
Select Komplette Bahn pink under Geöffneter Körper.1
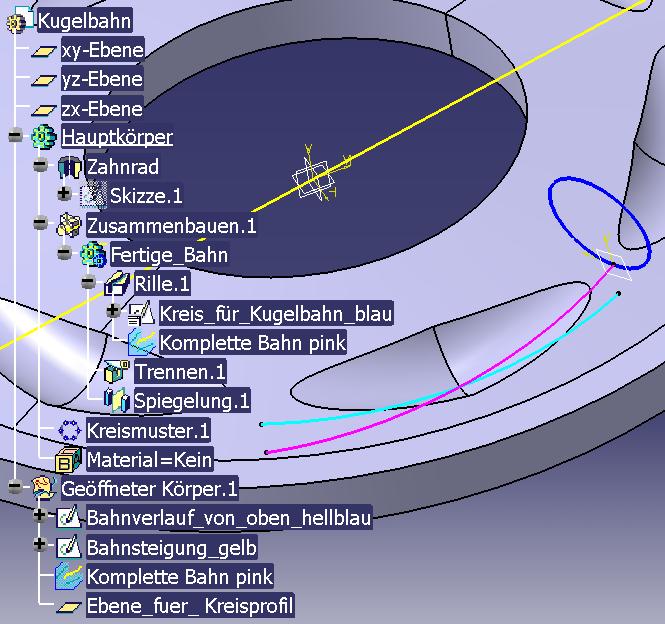tap(180, 576)
